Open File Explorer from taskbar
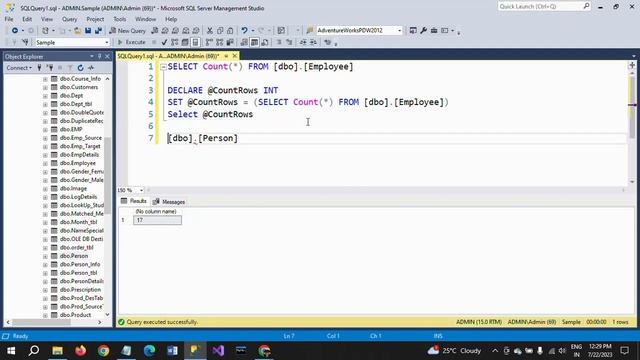The height and width of the screenshot is (360, 640). click(x=58, y=351)
